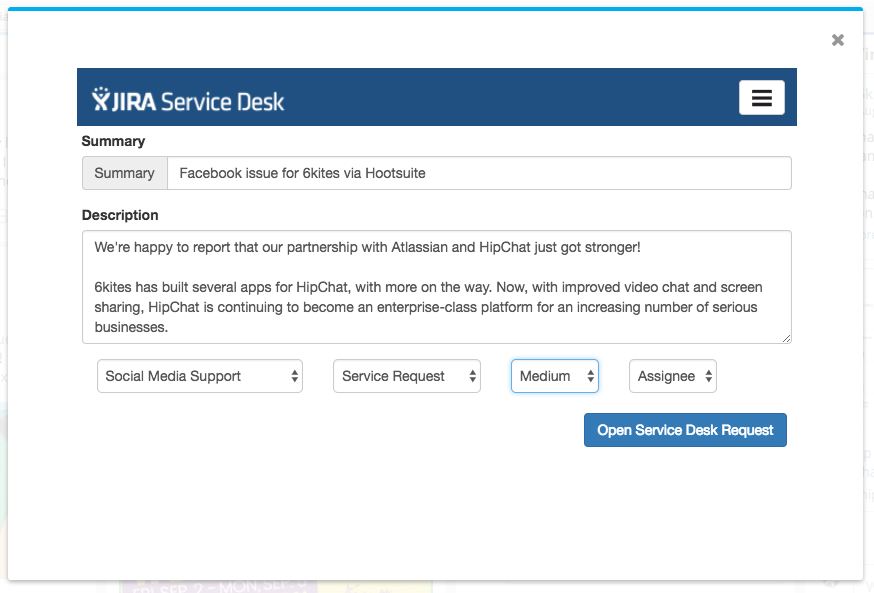Screen dimensions: 874x593
Task: Open the hamburger menu in JIRA header
Action: click(761, 98)
